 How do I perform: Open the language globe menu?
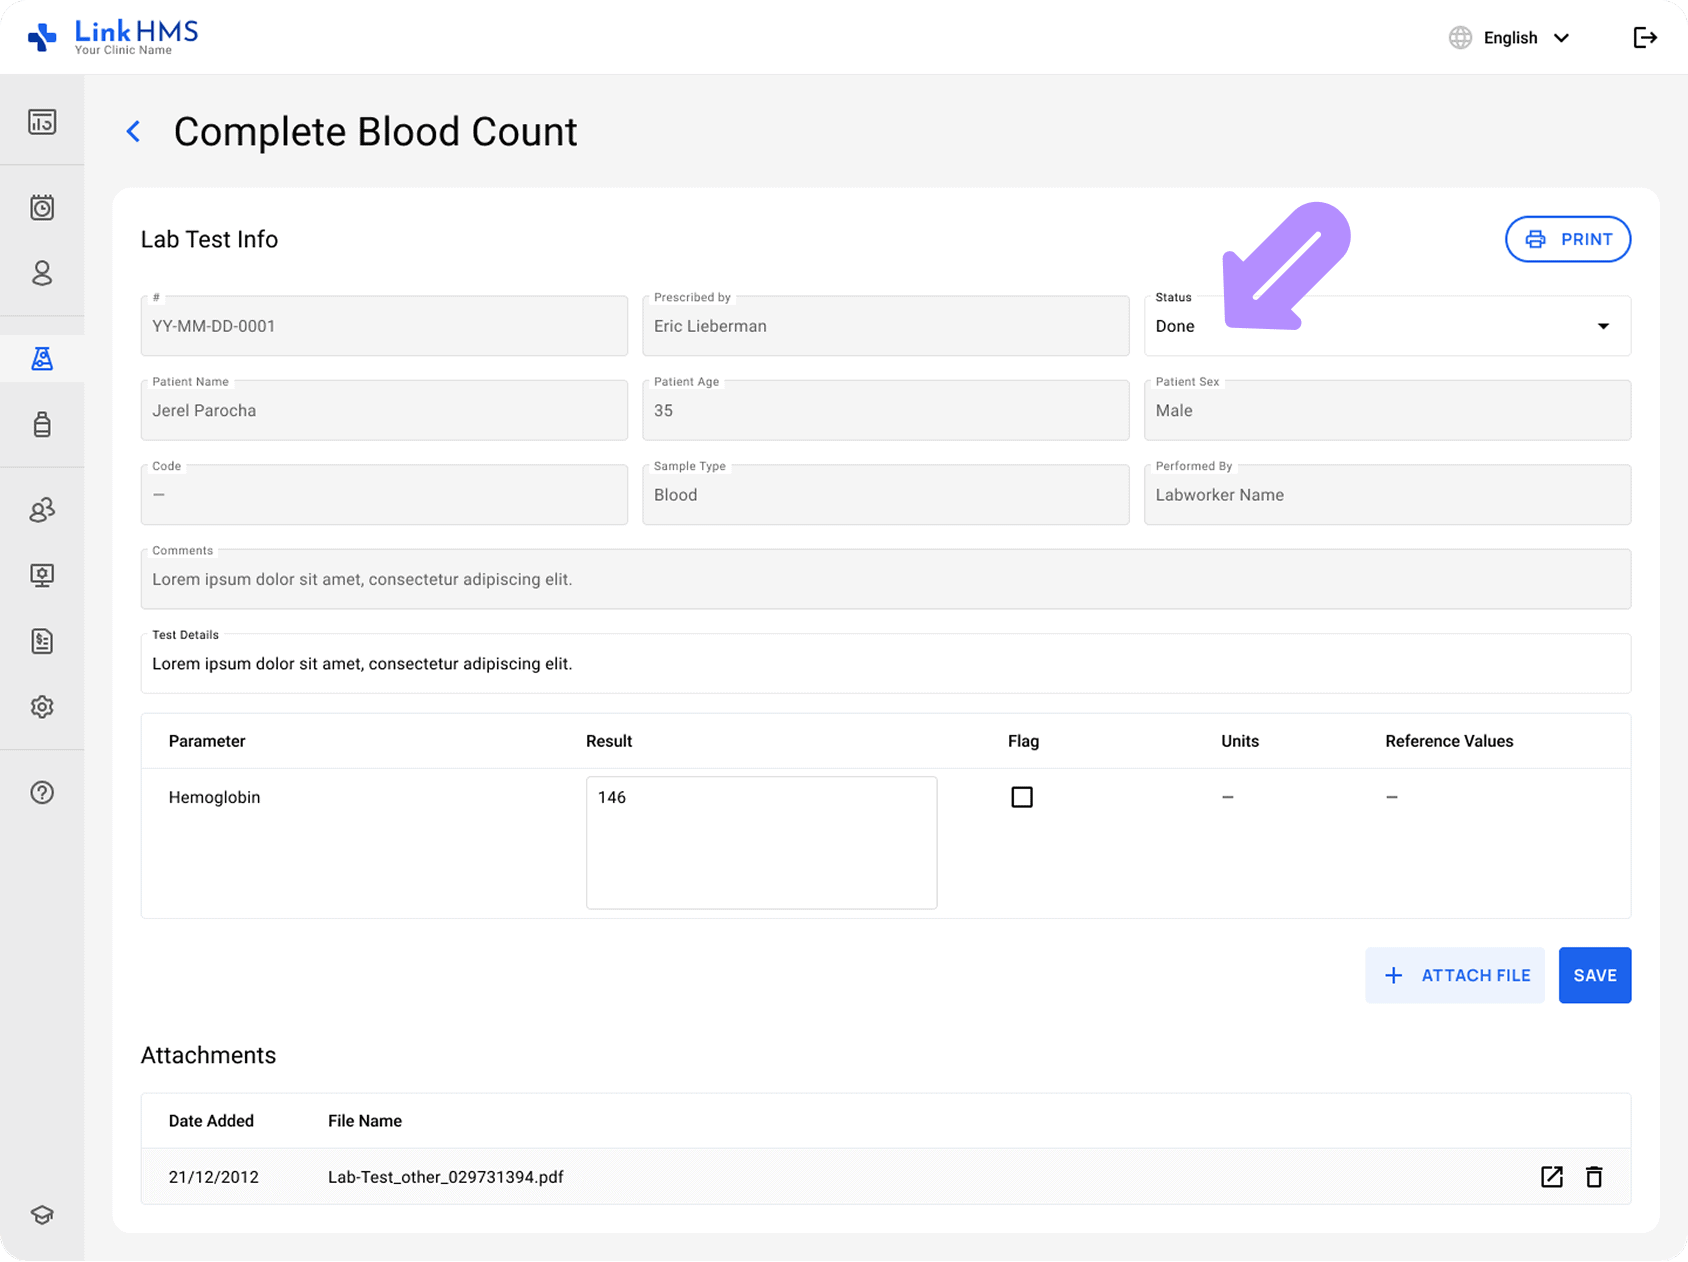pyautogui.click(x=1459, y=37)
